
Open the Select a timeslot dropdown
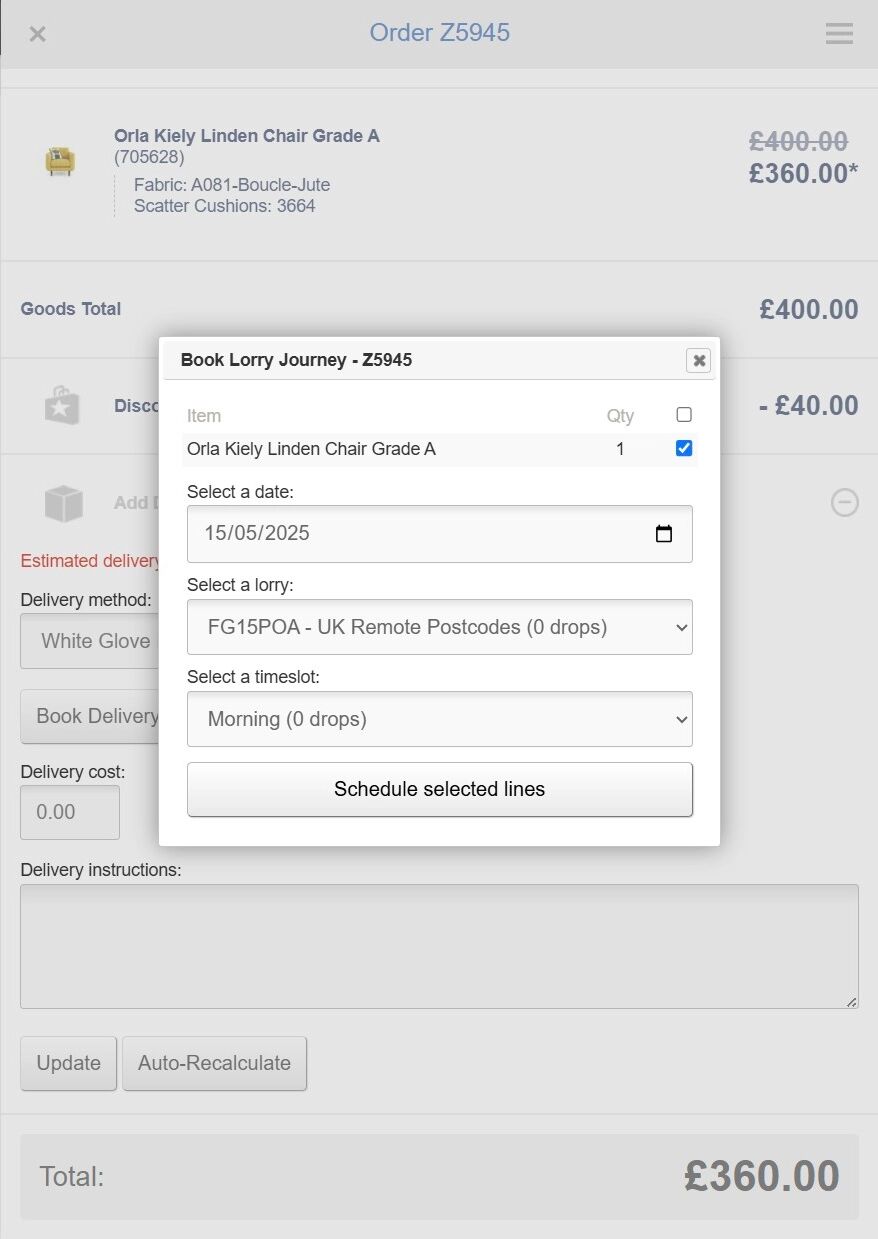pos(439,719)
